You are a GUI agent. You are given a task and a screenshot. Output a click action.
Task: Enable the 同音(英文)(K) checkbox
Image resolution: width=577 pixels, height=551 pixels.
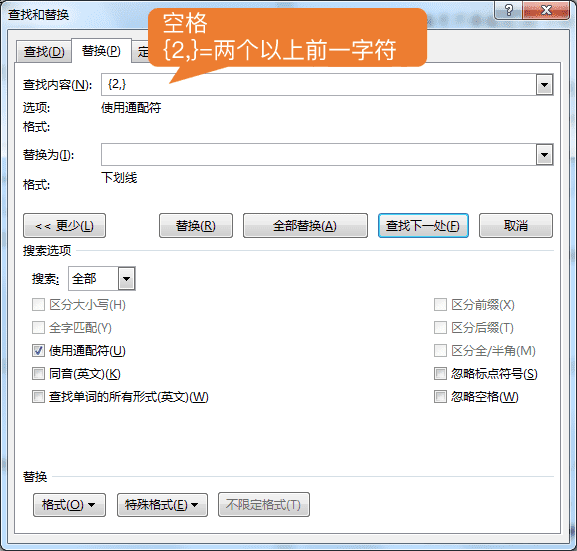pyautogui.click(x=38, y=374)
